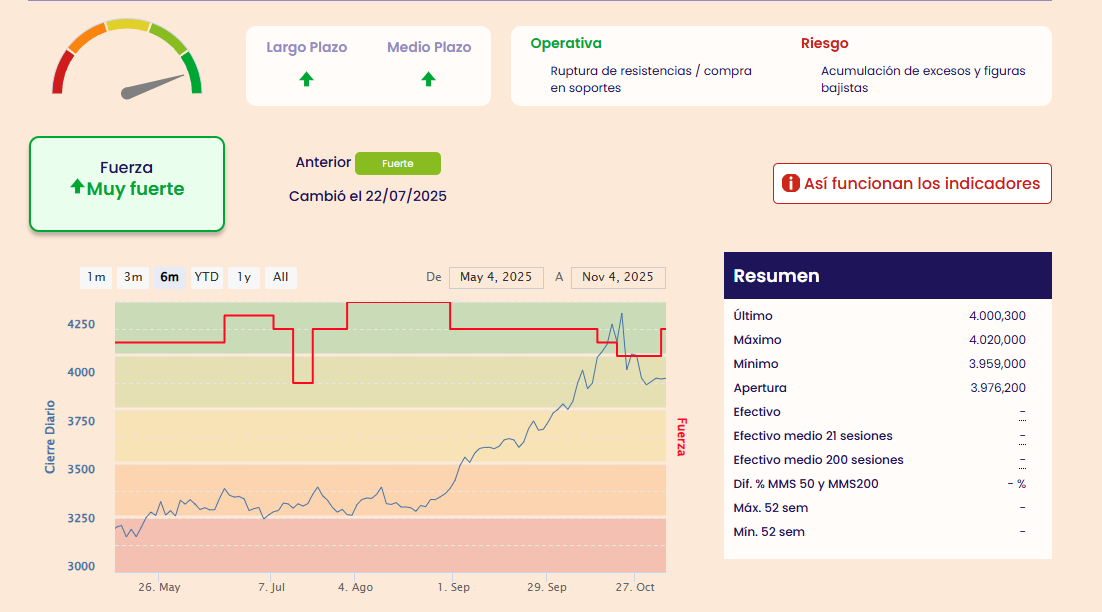Open the start date field May 4, 2025

[496, 277]
